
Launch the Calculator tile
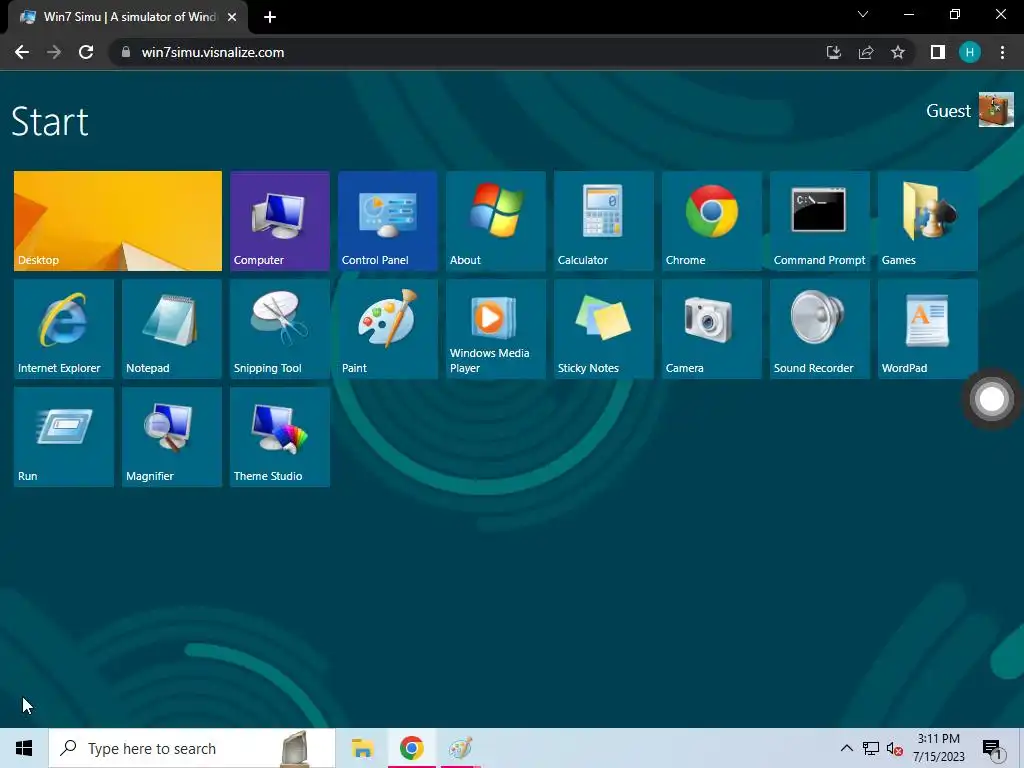[603, 221]
